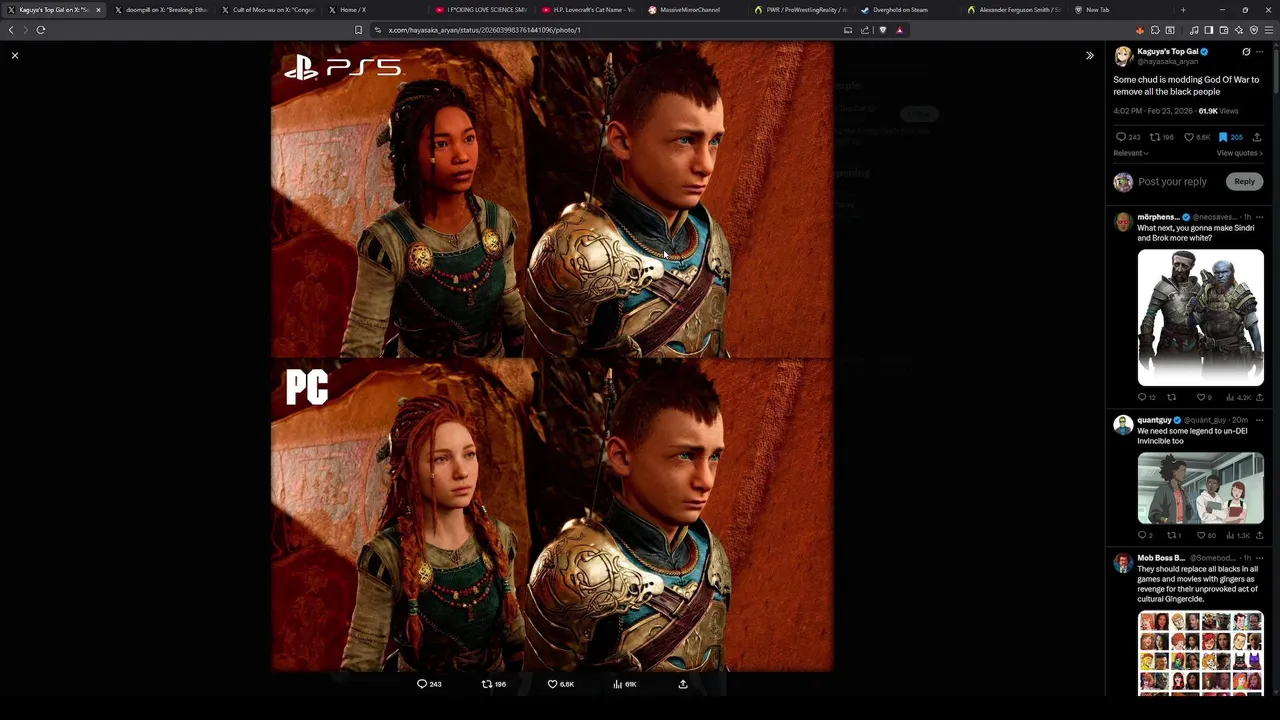Open the Brave Rewards triangle icon
This screenshot has width=1280, height=720.
click(900, 30)
